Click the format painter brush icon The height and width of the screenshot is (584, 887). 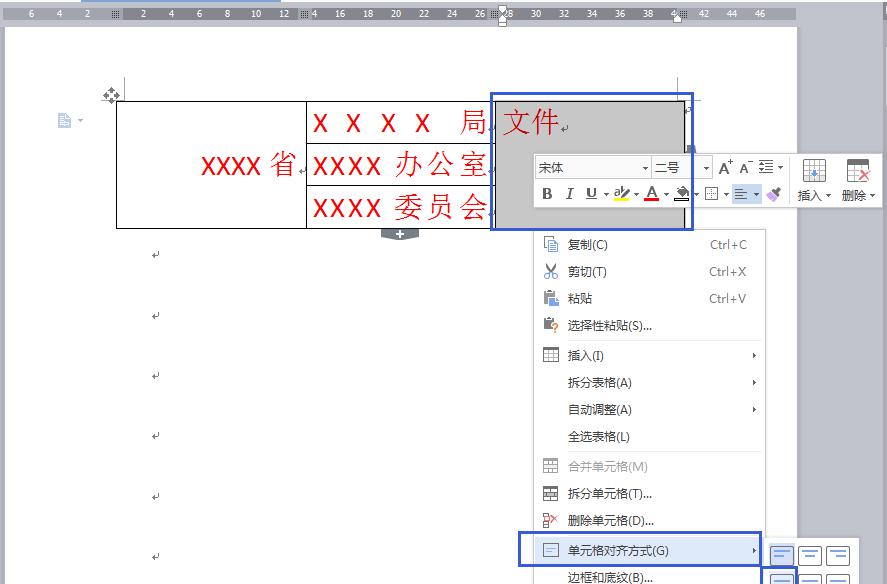(x=774, y=194)
